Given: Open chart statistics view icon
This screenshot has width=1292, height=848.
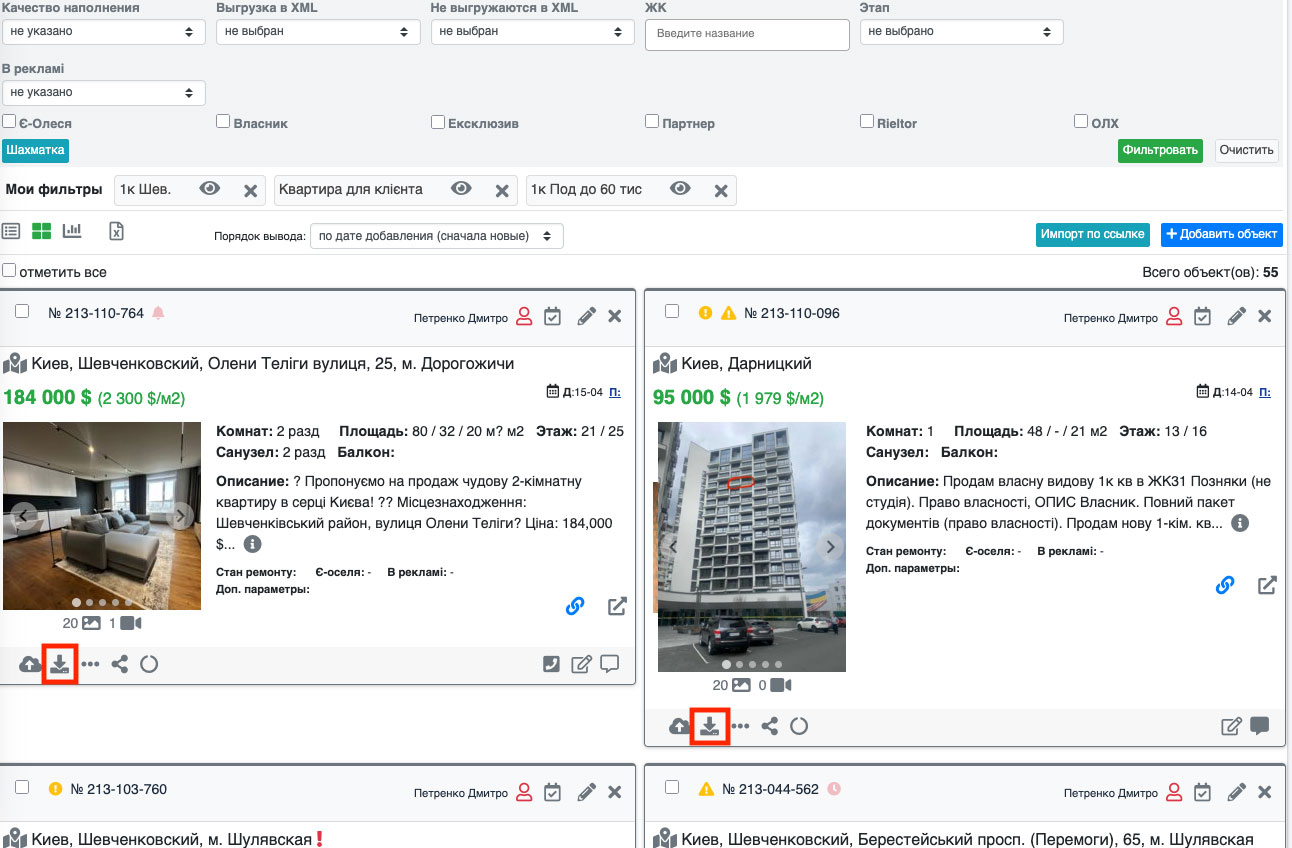Looking at the screenshot, I should (x=72, y=231).
